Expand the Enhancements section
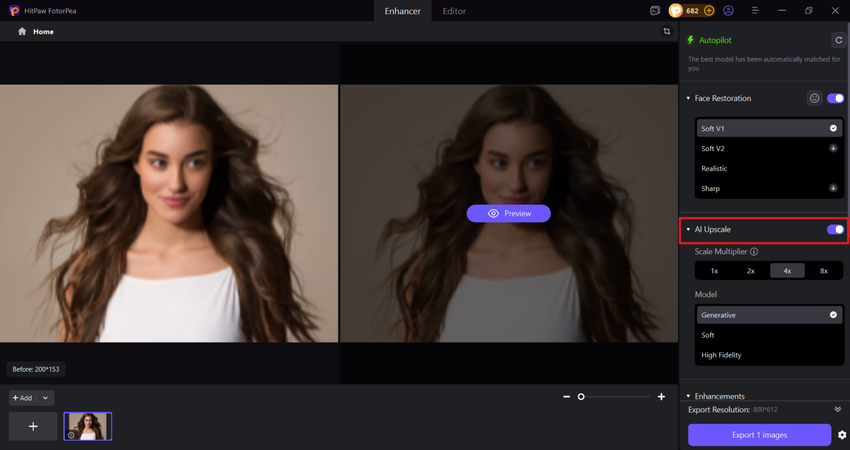The width and height of the screenshot is (850, 450). click(x=688, y=396)
